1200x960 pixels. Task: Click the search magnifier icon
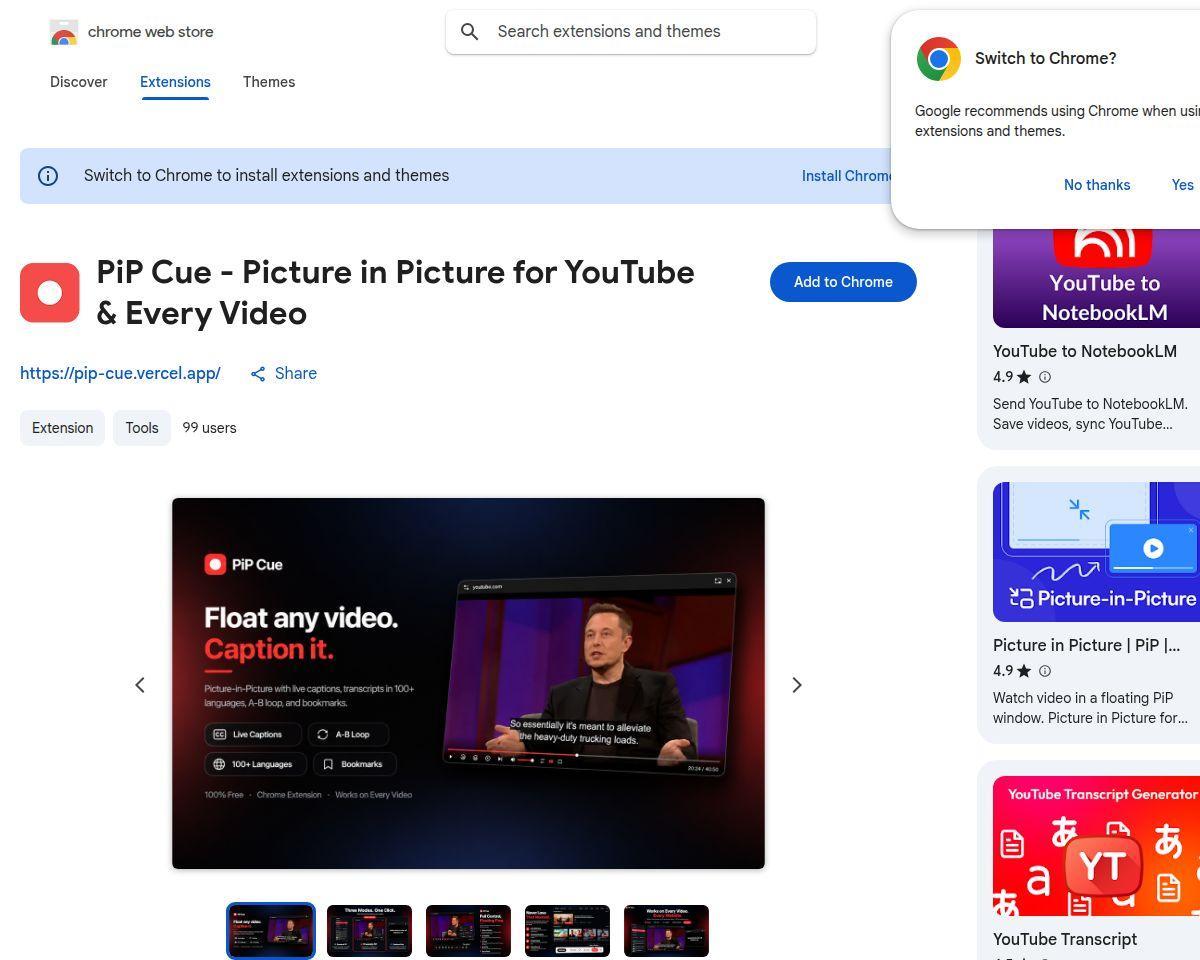pyautogui.click(x=469, y=32)
